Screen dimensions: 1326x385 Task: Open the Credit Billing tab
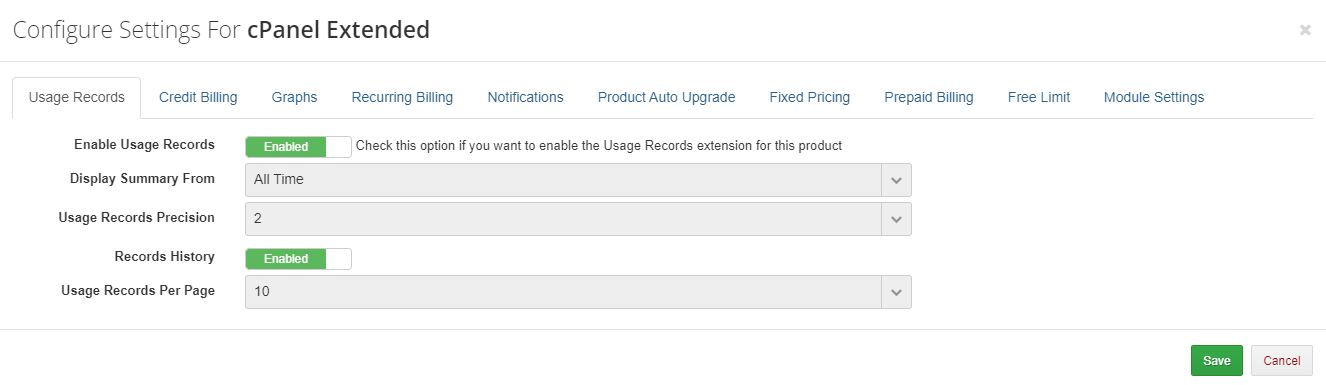tap(198, 98)
